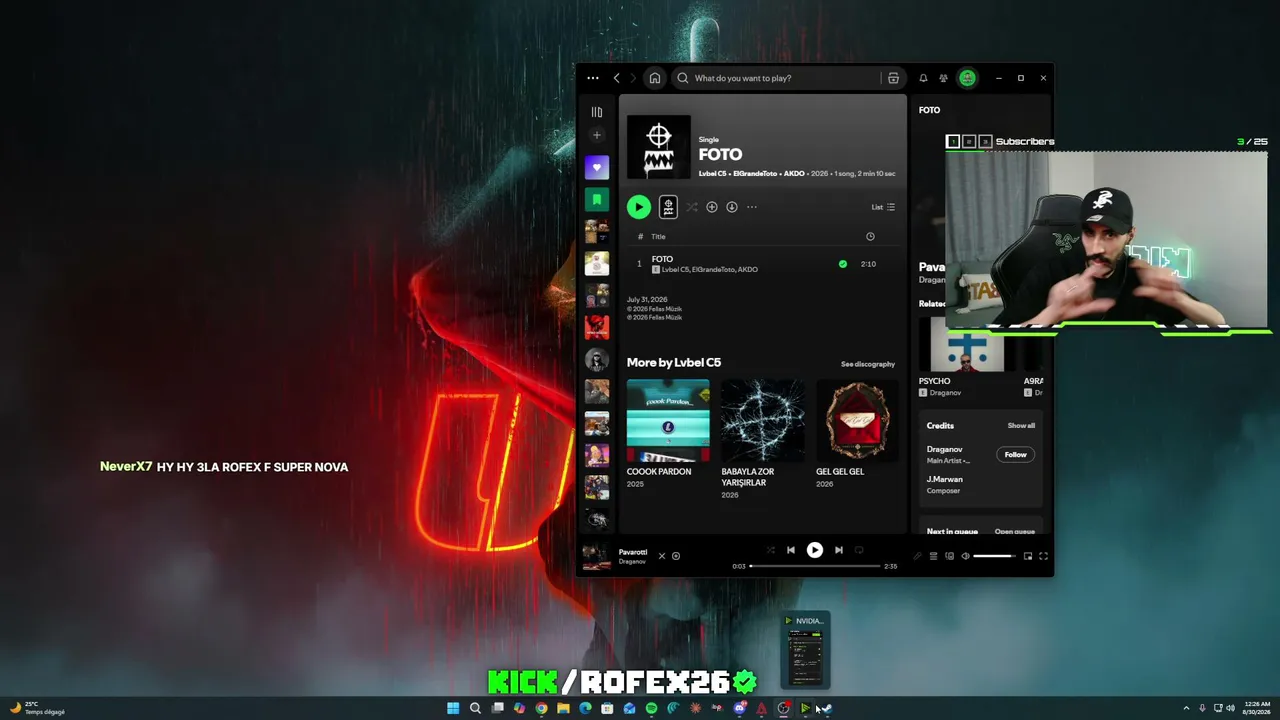The image size is (1280, 720).
Task: Show hidden system tray icons
Action: tap(1186, 708)
